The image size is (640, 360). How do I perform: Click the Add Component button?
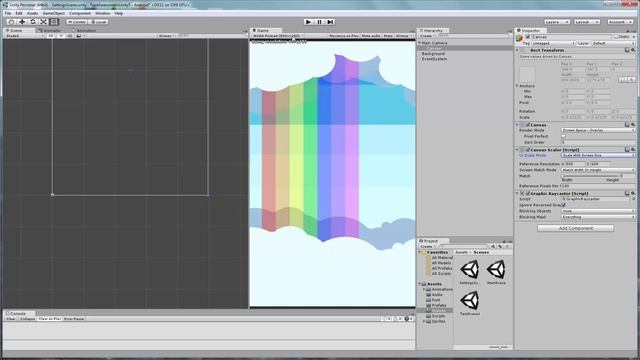[576, 228]
